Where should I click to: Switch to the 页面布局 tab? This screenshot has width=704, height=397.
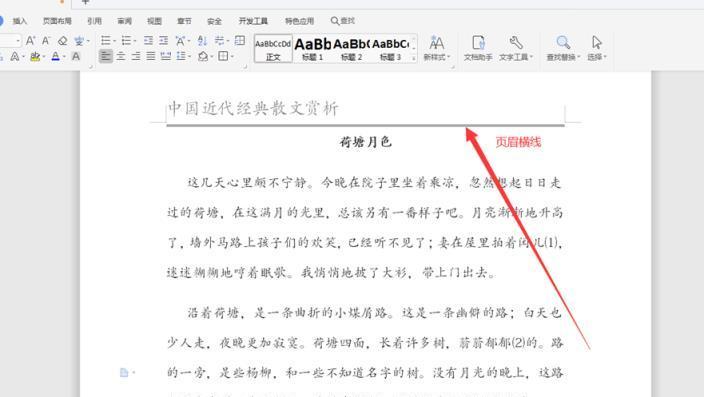[x=57, y=21]
